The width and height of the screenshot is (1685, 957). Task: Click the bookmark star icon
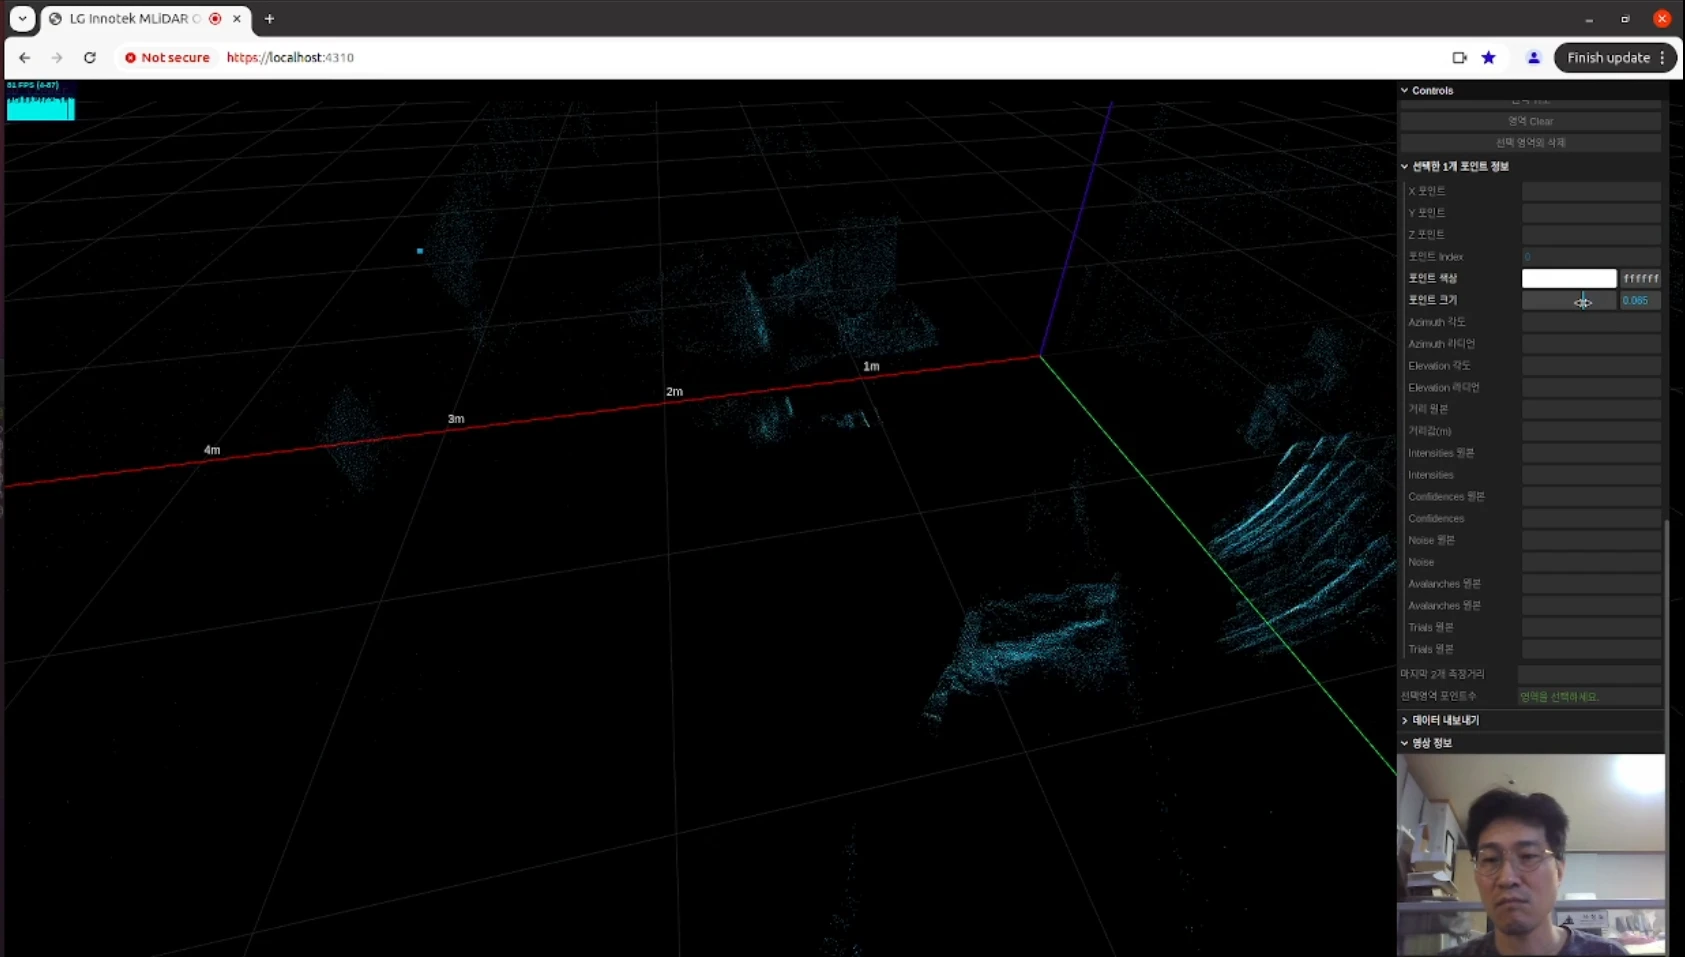pyautogui.click(x=1488, y=58)
